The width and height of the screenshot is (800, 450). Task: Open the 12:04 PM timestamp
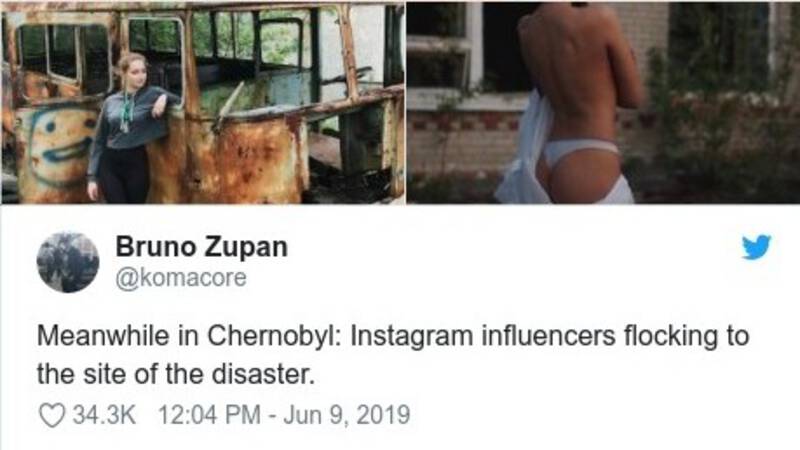pos(210,415)
